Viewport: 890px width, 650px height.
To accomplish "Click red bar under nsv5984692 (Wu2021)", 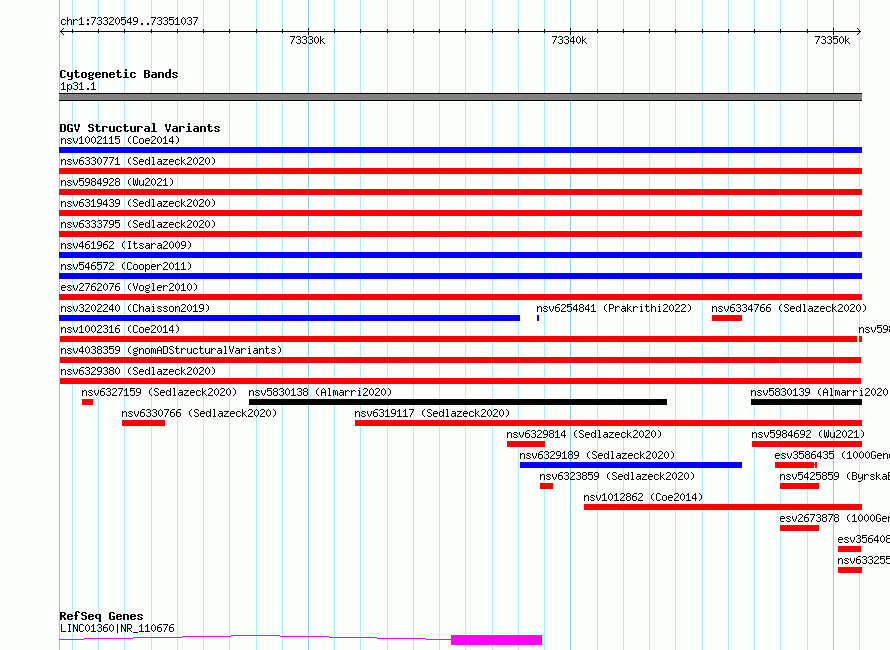I will 807,444.
